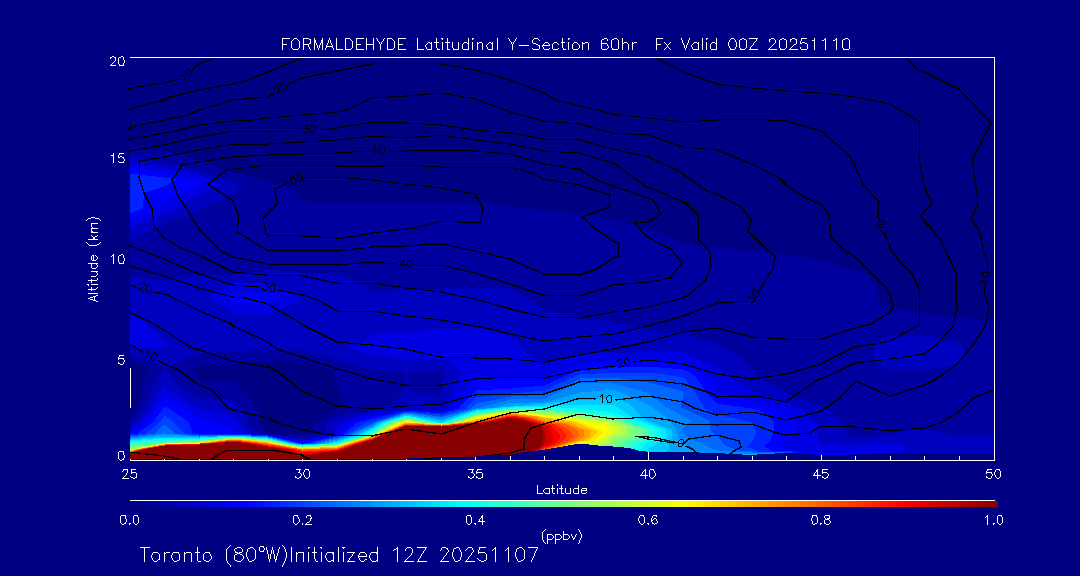The image size is (1080, 576).
Task: Click the horizontal ppbv color scale bar
Action: [563, 504]
